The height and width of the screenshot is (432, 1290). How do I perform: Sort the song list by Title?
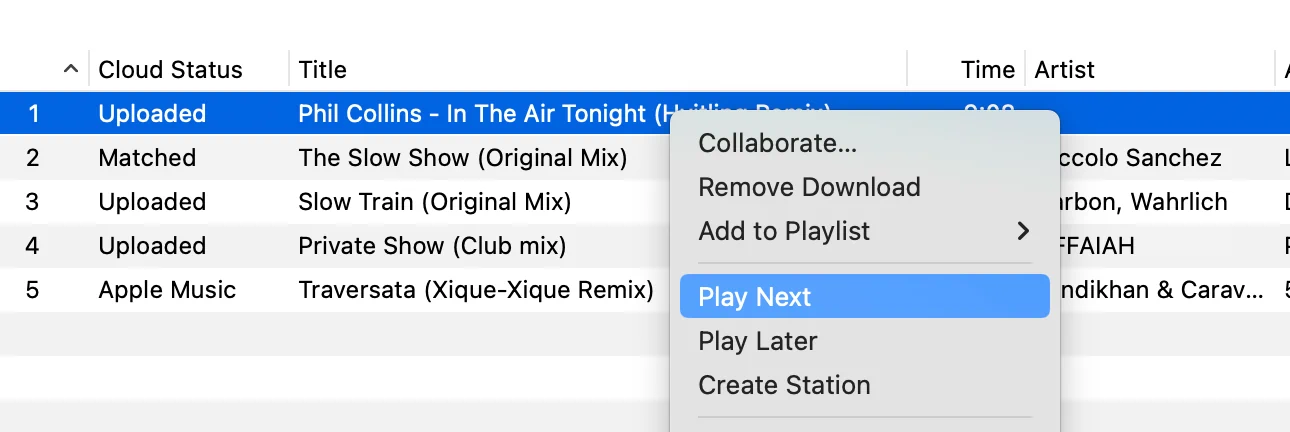pyautogui.click(x=322, y=70)
